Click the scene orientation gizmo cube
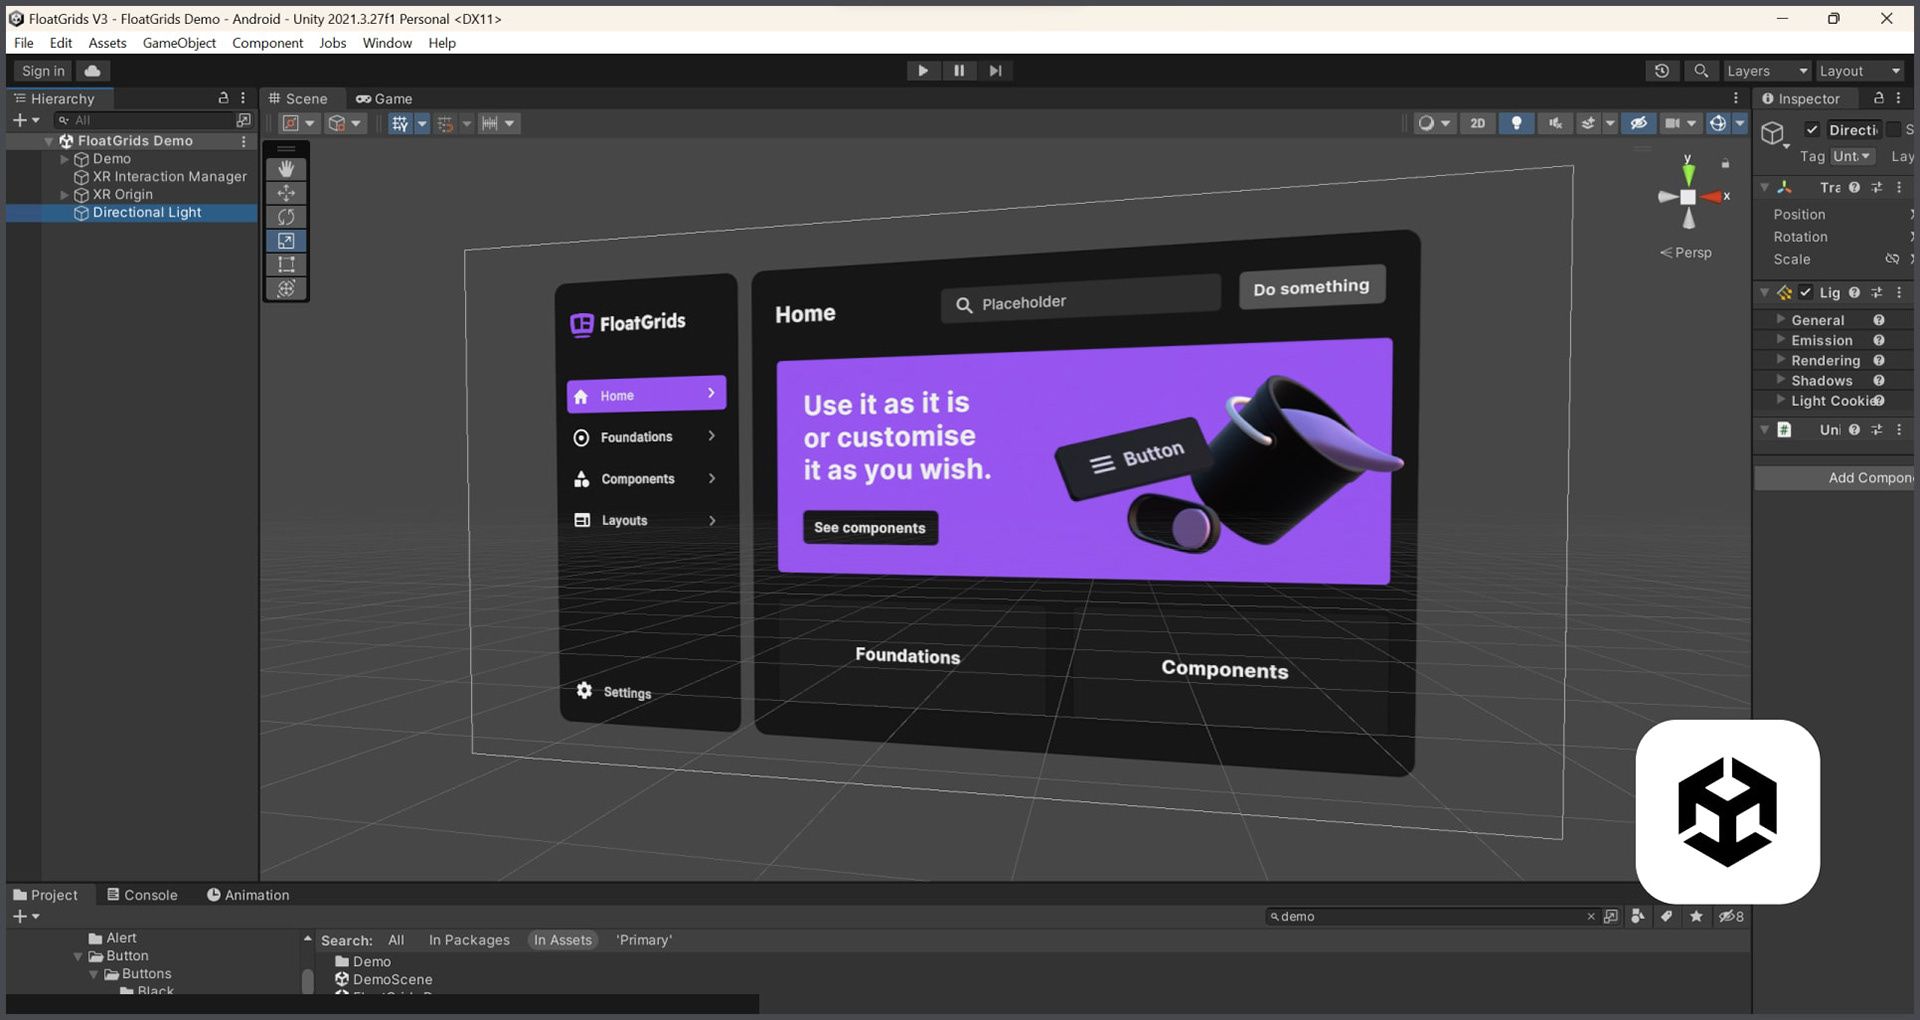Screen dimensions: 1920x1020 (x=1688, y=197)
